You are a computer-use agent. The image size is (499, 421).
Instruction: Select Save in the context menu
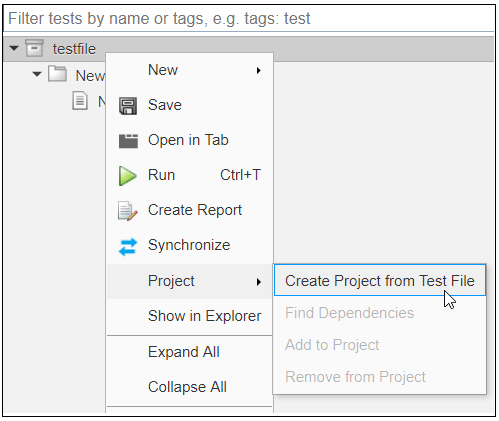click(190, 105)
